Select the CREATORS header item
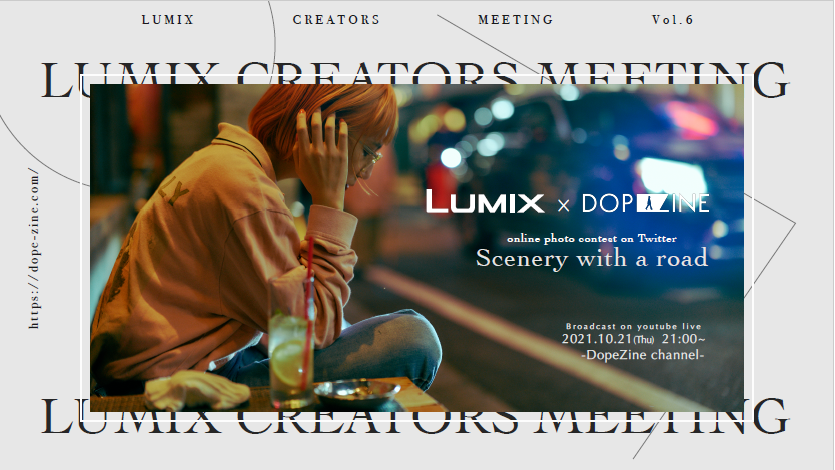Screen dimensions: 835x470 336,20
